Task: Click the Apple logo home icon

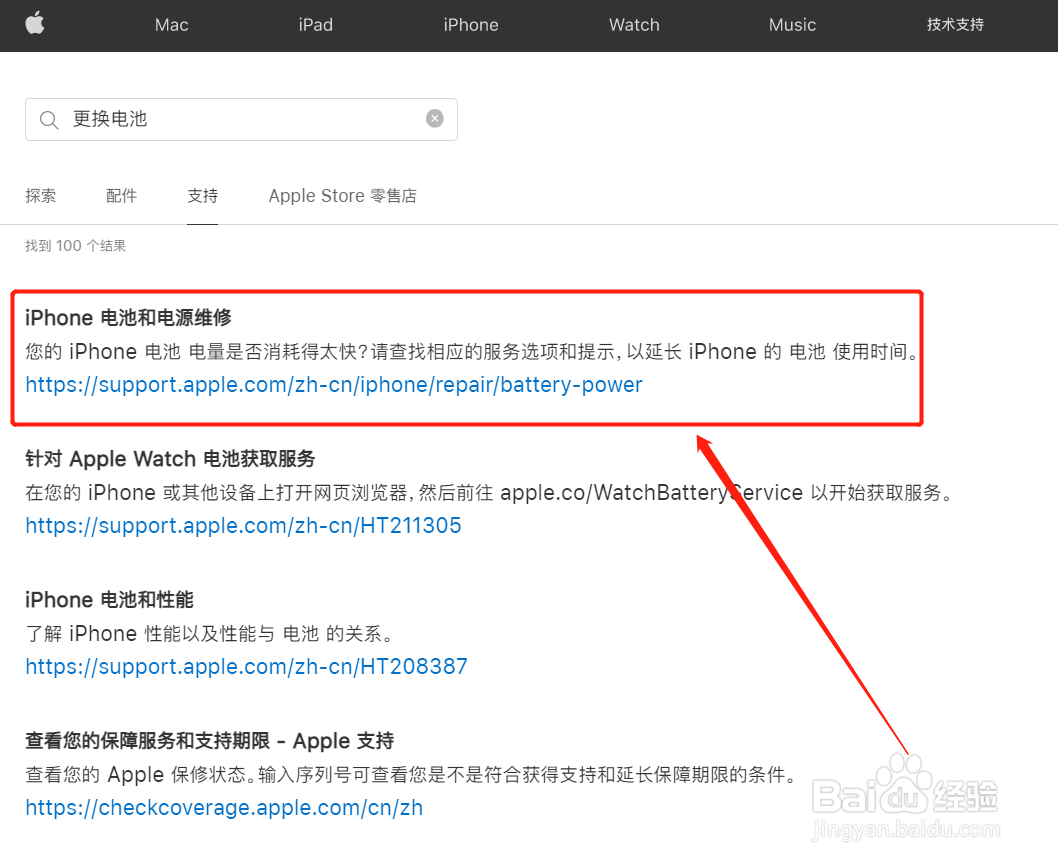Action: (35, 24)
